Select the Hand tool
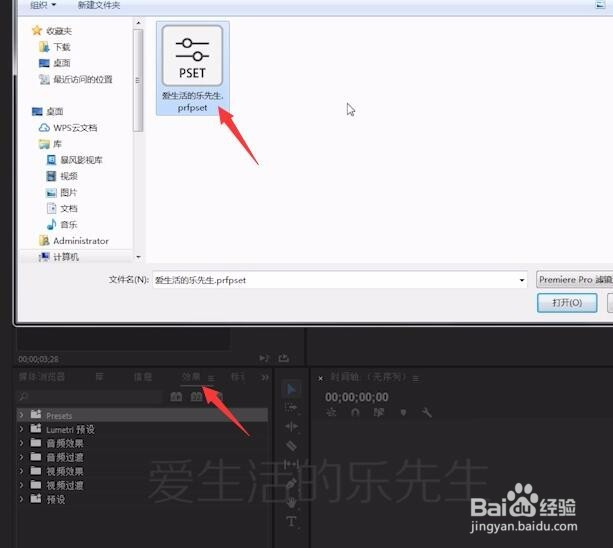Viewport: 613px width, 548px height. pos(291,503)
